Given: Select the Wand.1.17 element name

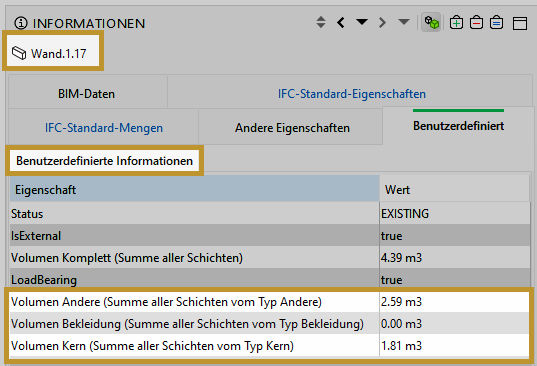Looking at the screenshot, I should [x=59, y=53].
